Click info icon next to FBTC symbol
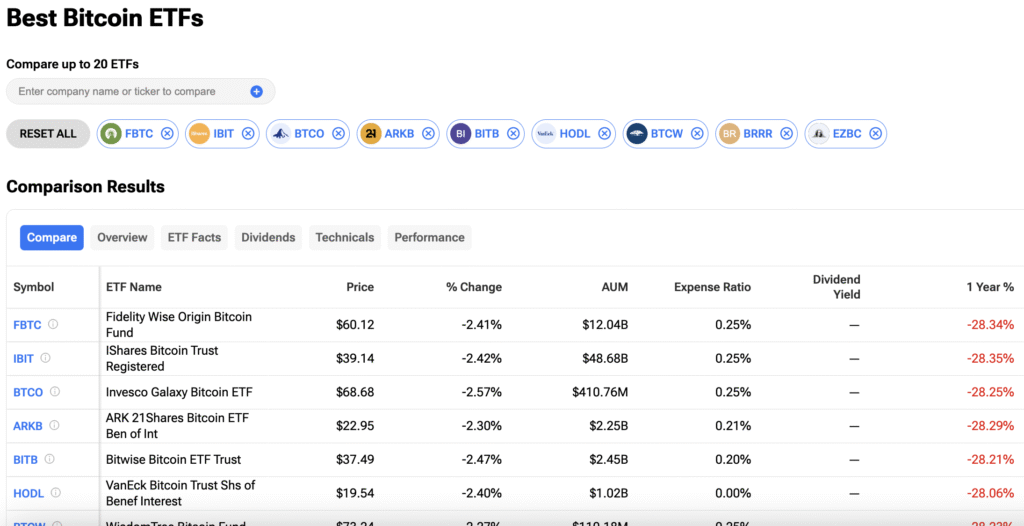The height and width of the screenshot is (526, 1024). click(x=53, y=324)
